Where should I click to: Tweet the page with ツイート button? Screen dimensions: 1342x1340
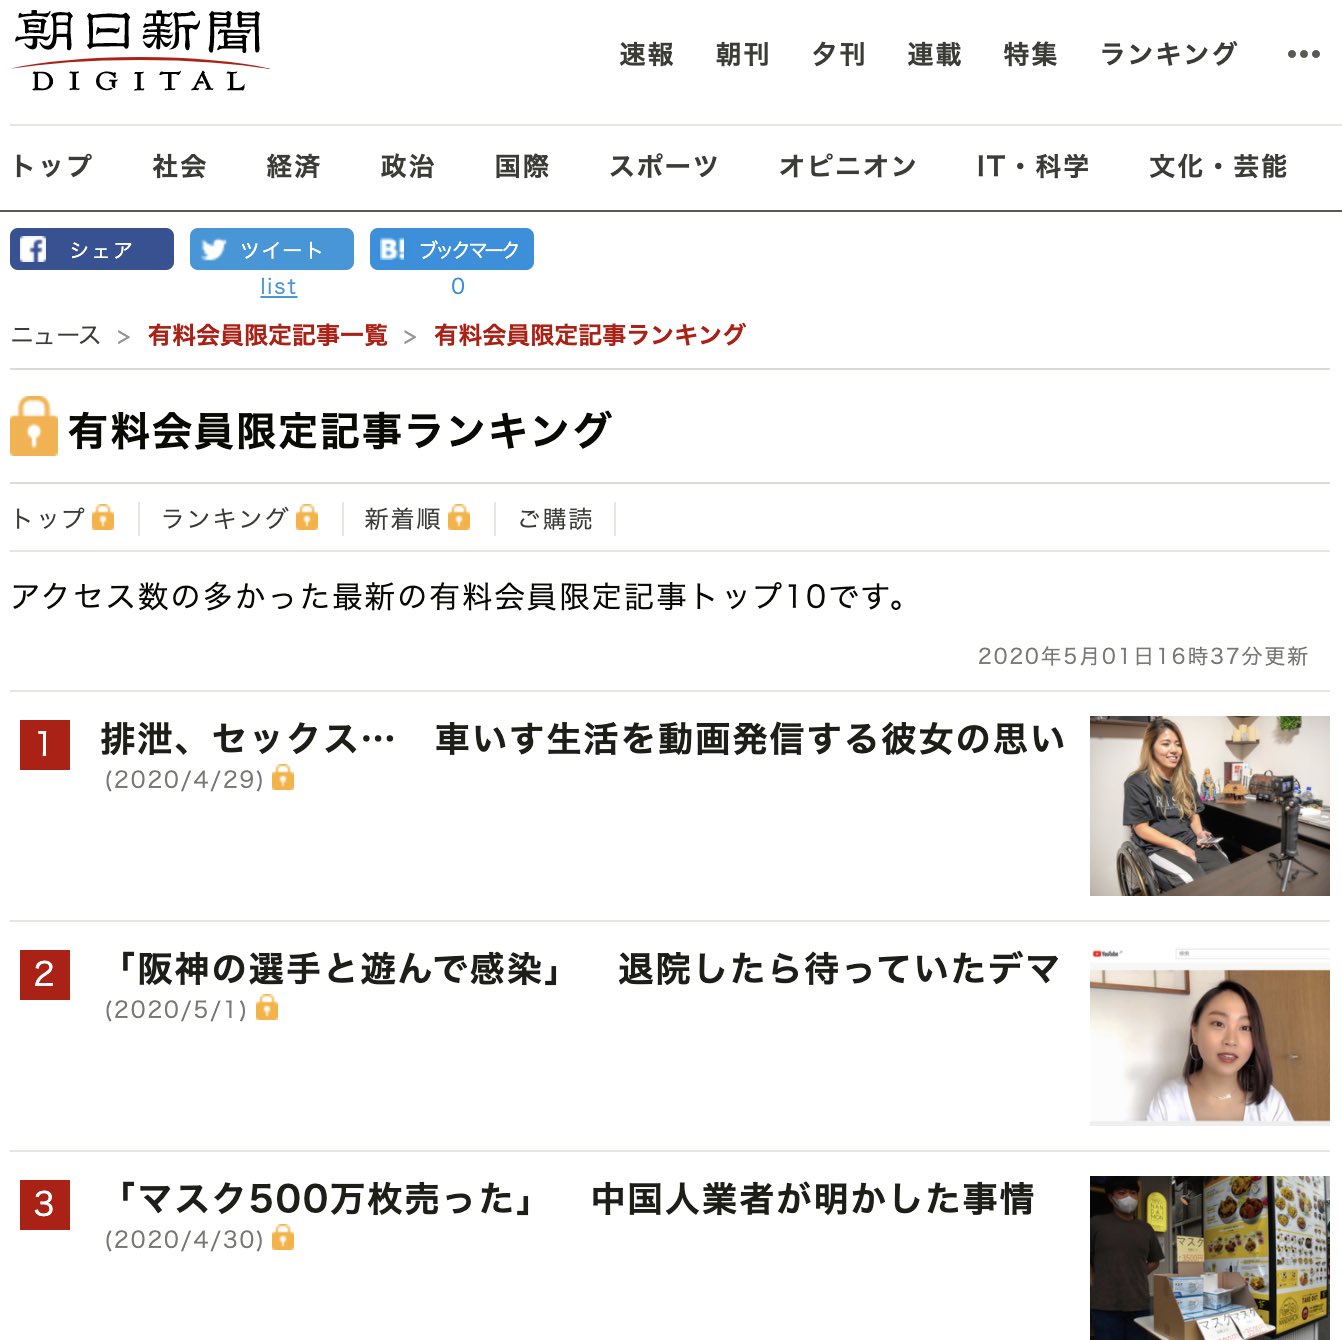click(272, 249)
